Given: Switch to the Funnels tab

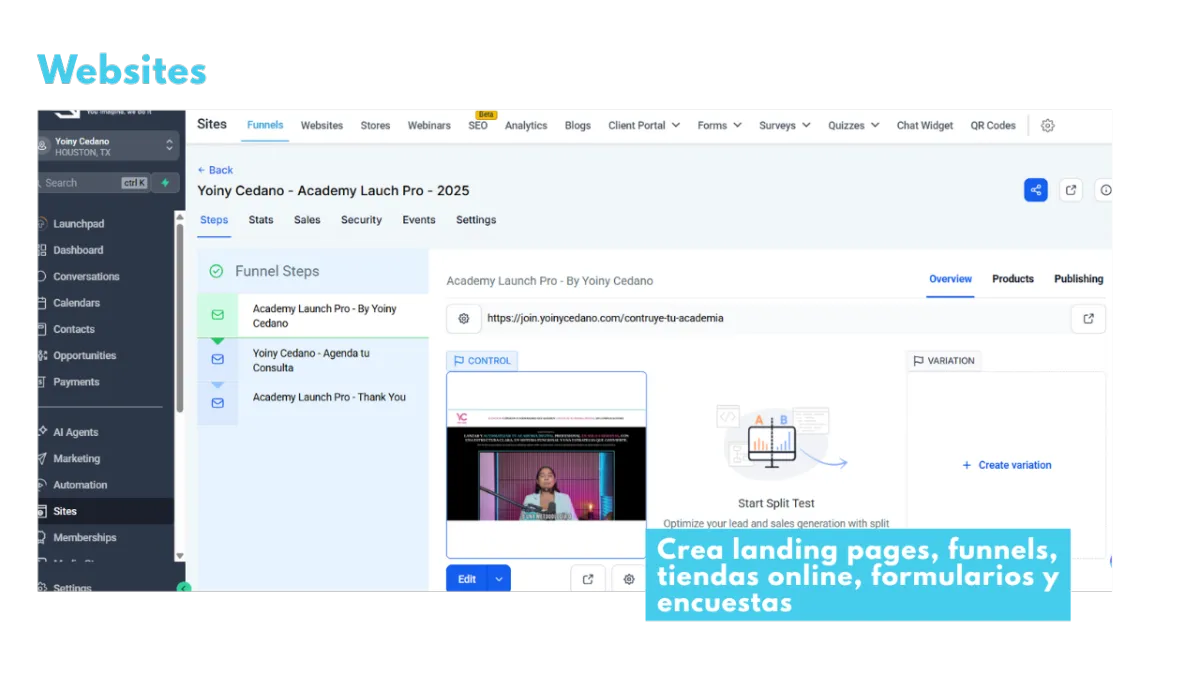Looking at the screenshot, I should (x=265, y=125).
